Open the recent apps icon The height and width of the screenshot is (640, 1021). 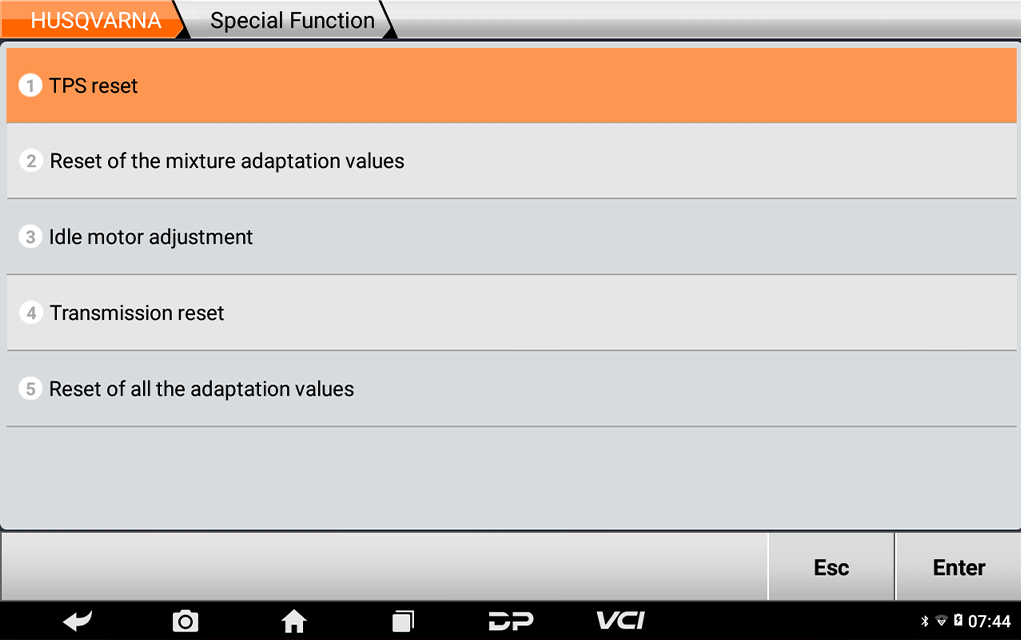click(x=403, y=621)
